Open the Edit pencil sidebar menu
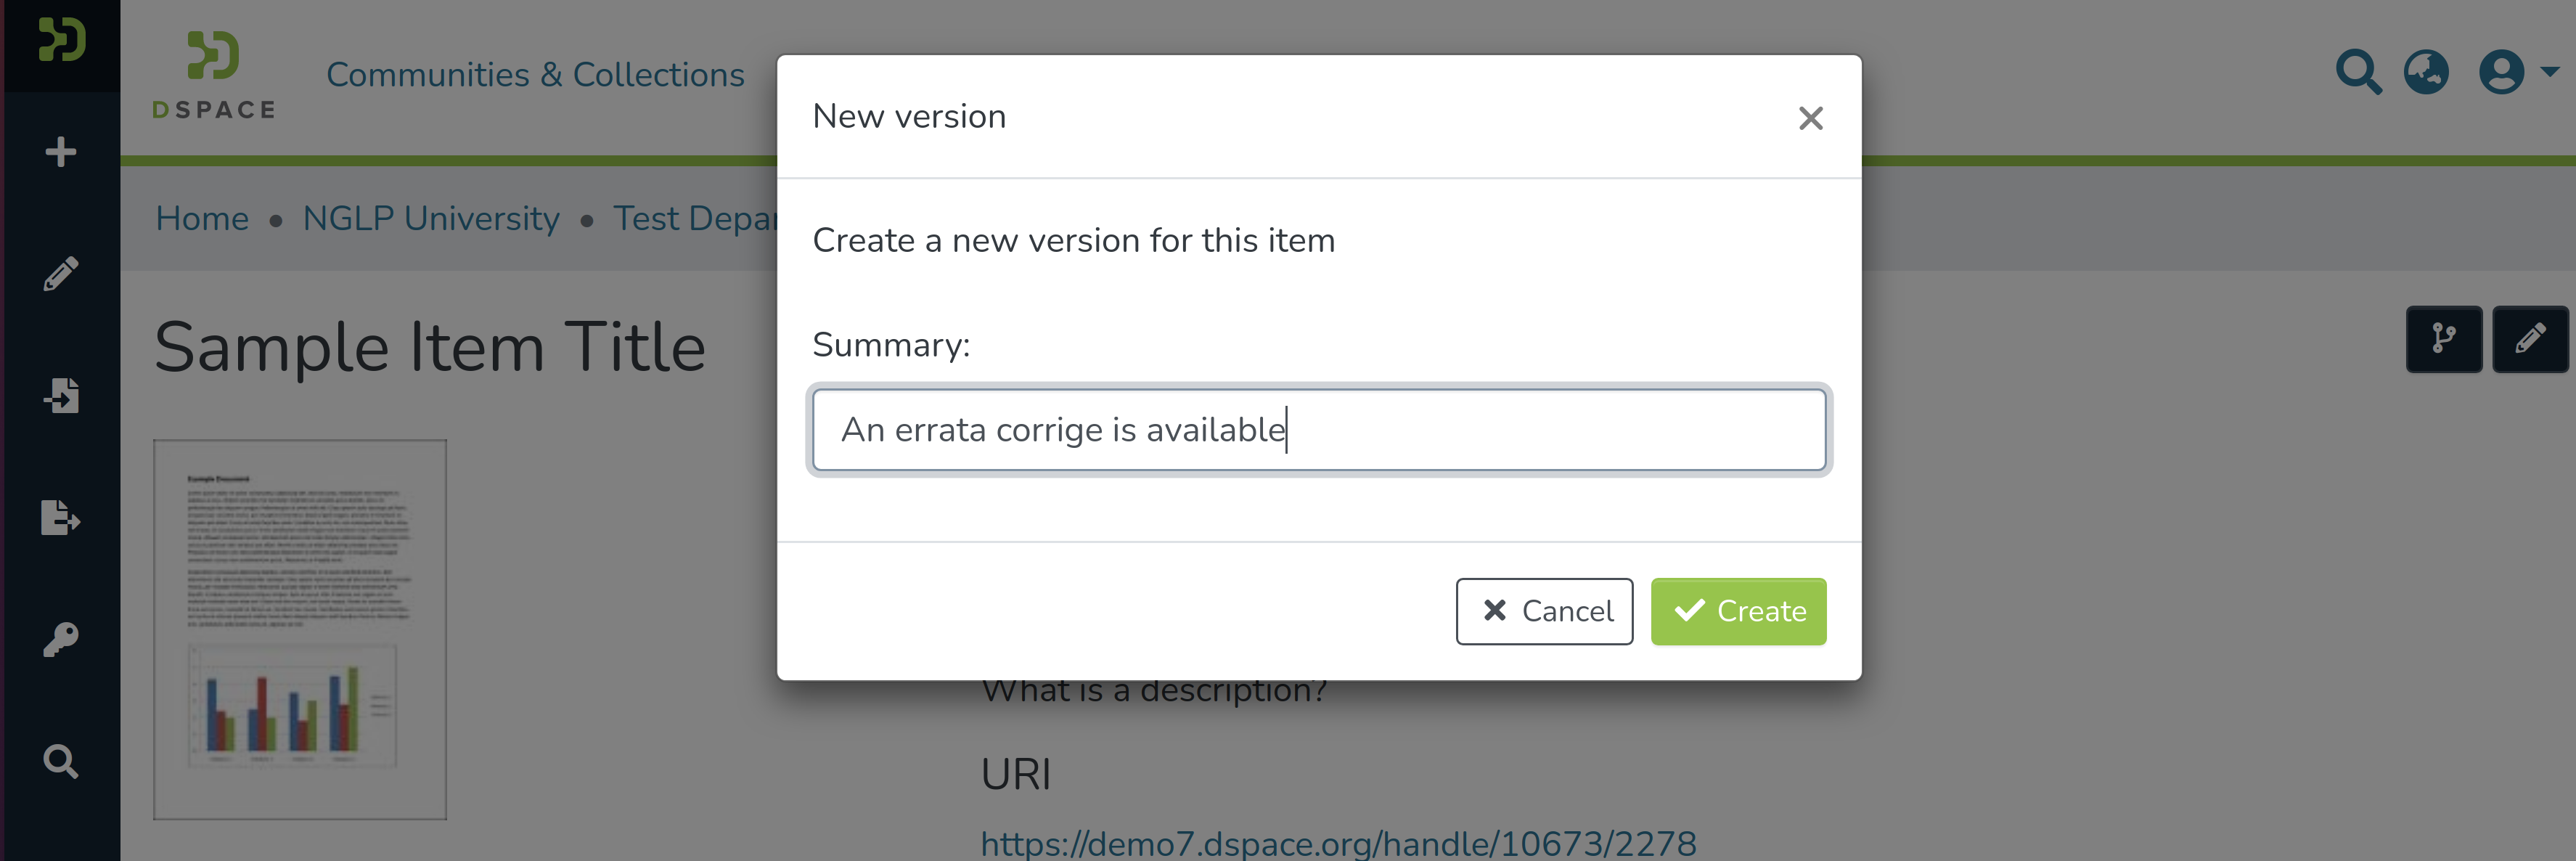 pyautogui.click(x=61, y=273)
